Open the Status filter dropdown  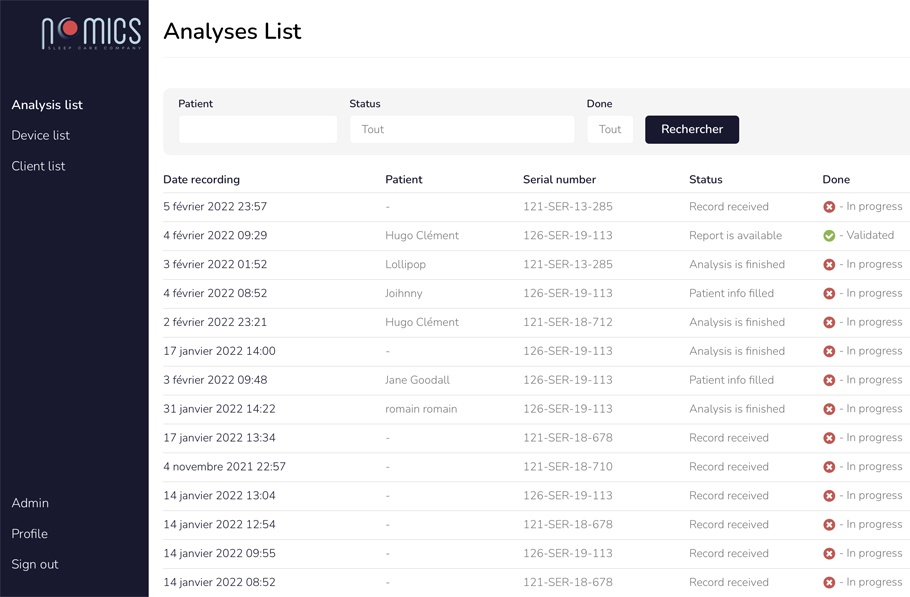pyautogui.click(x=462, y=129)
